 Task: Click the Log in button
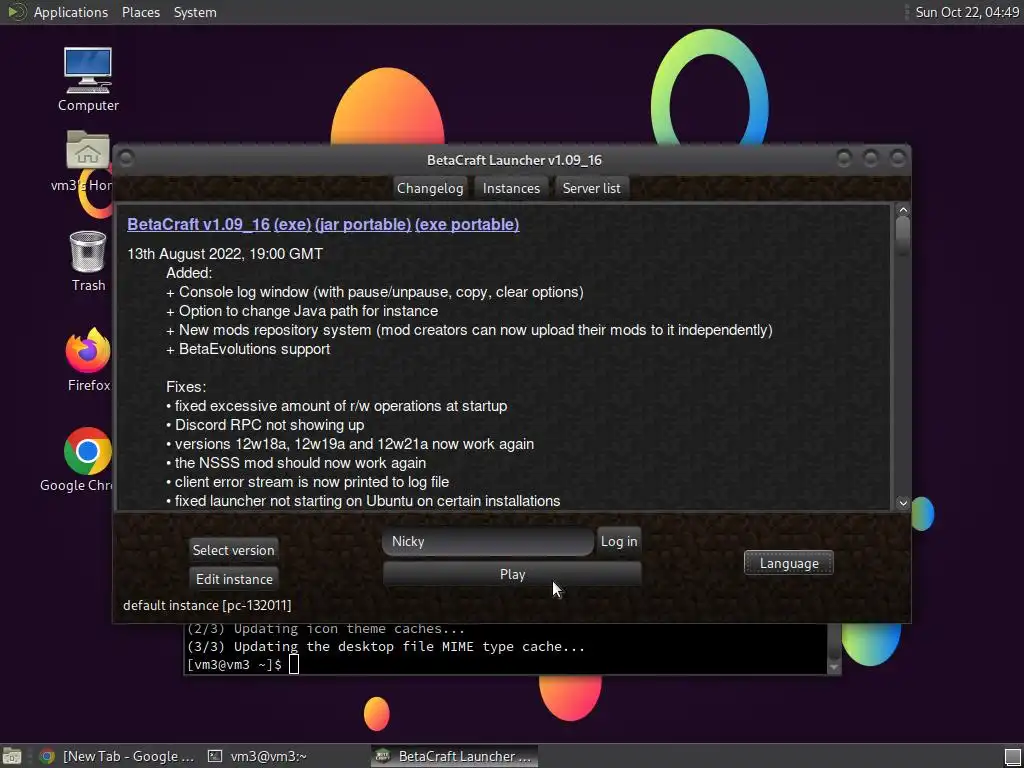click(x=618, y=541)
